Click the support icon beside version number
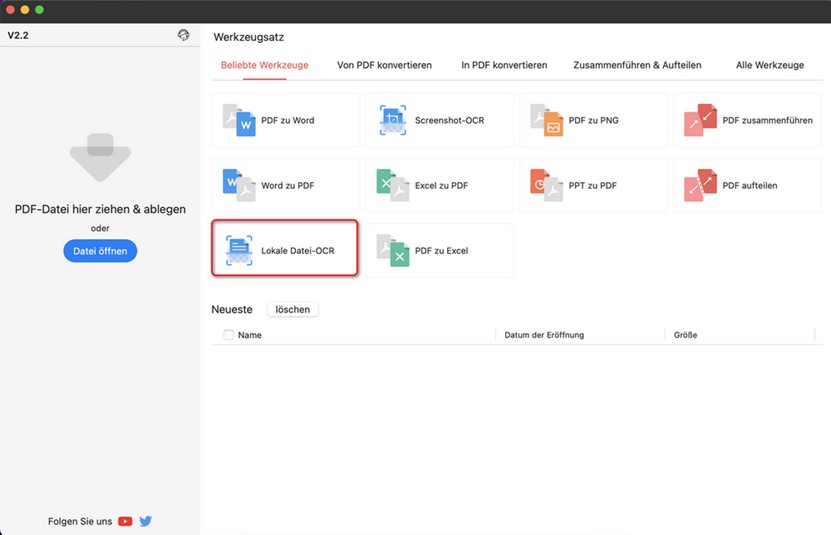The image size is (831, 535). click(x=183, y=35)
